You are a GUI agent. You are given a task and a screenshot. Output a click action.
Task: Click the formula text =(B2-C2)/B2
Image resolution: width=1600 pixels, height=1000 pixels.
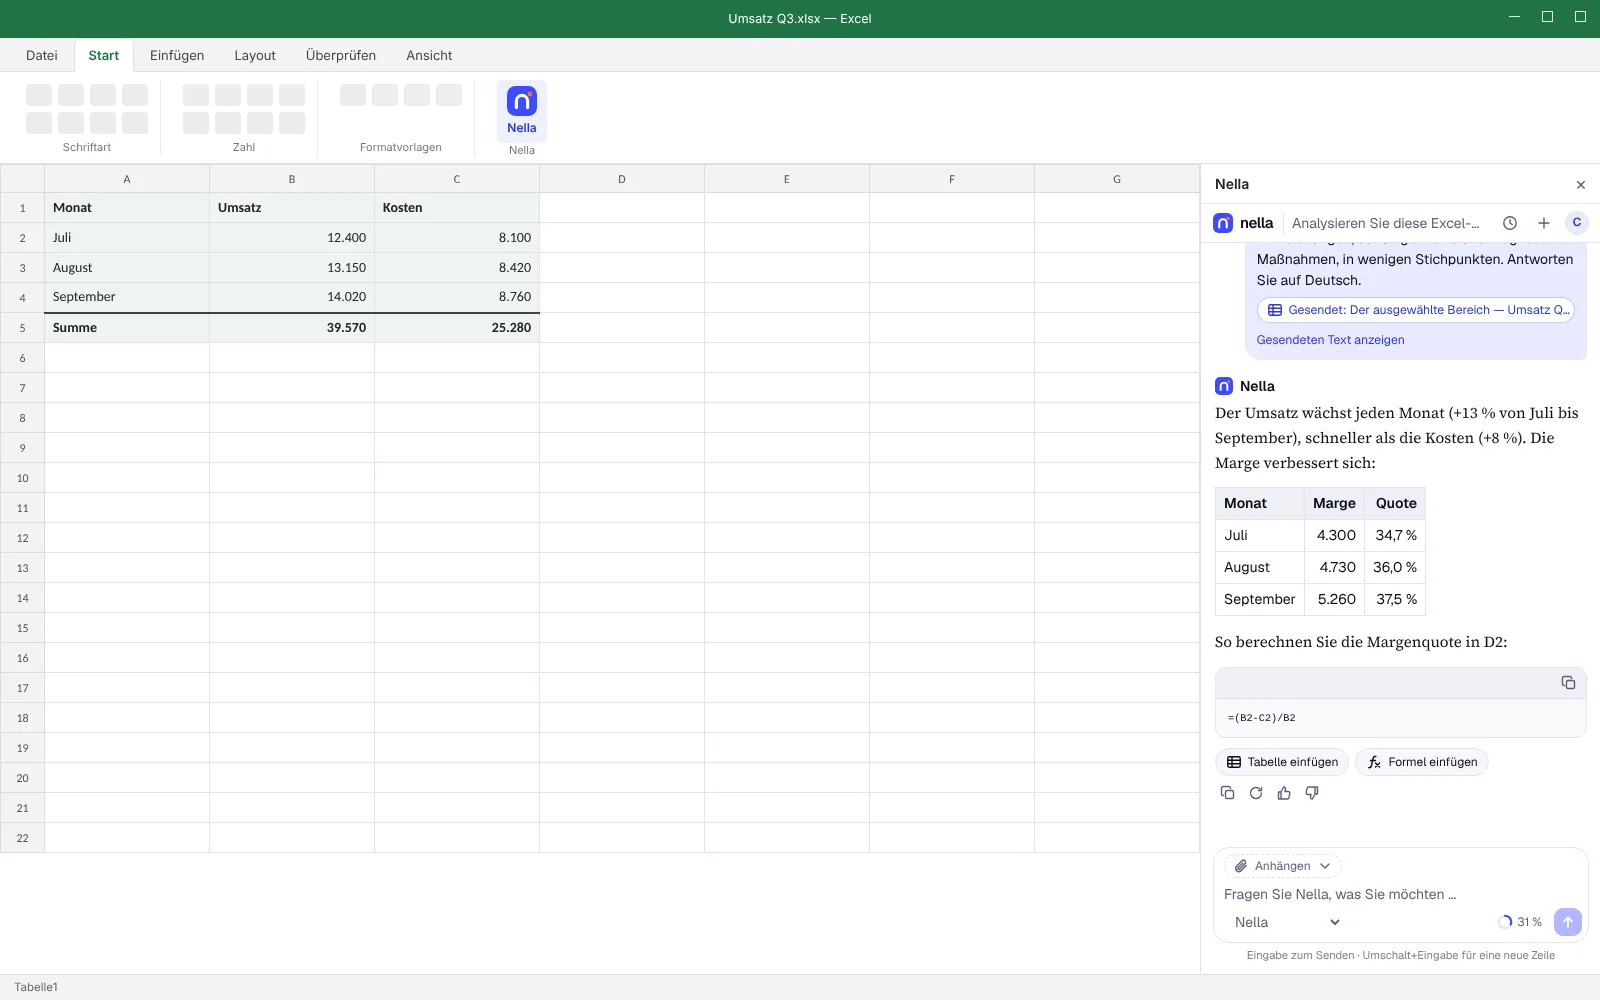(x=1261, y=718)
